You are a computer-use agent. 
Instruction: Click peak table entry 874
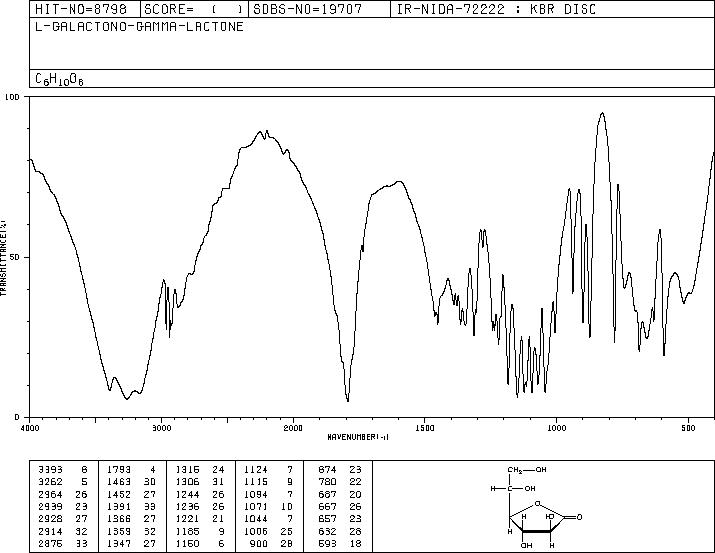[x=327, y=470]
